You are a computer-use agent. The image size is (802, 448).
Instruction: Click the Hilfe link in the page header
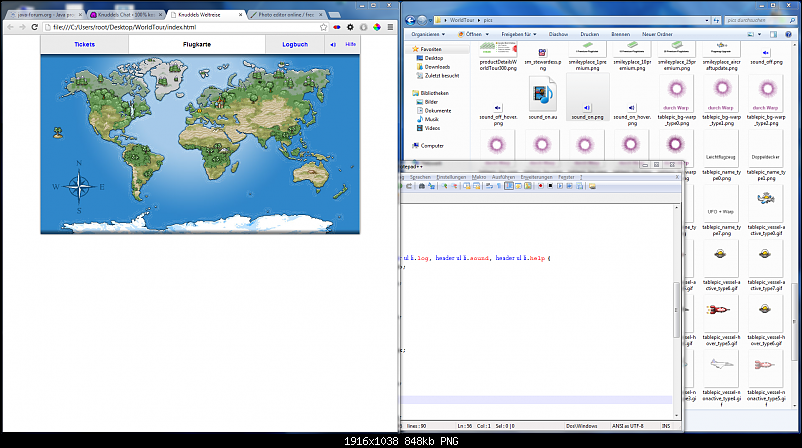[350, 44]
